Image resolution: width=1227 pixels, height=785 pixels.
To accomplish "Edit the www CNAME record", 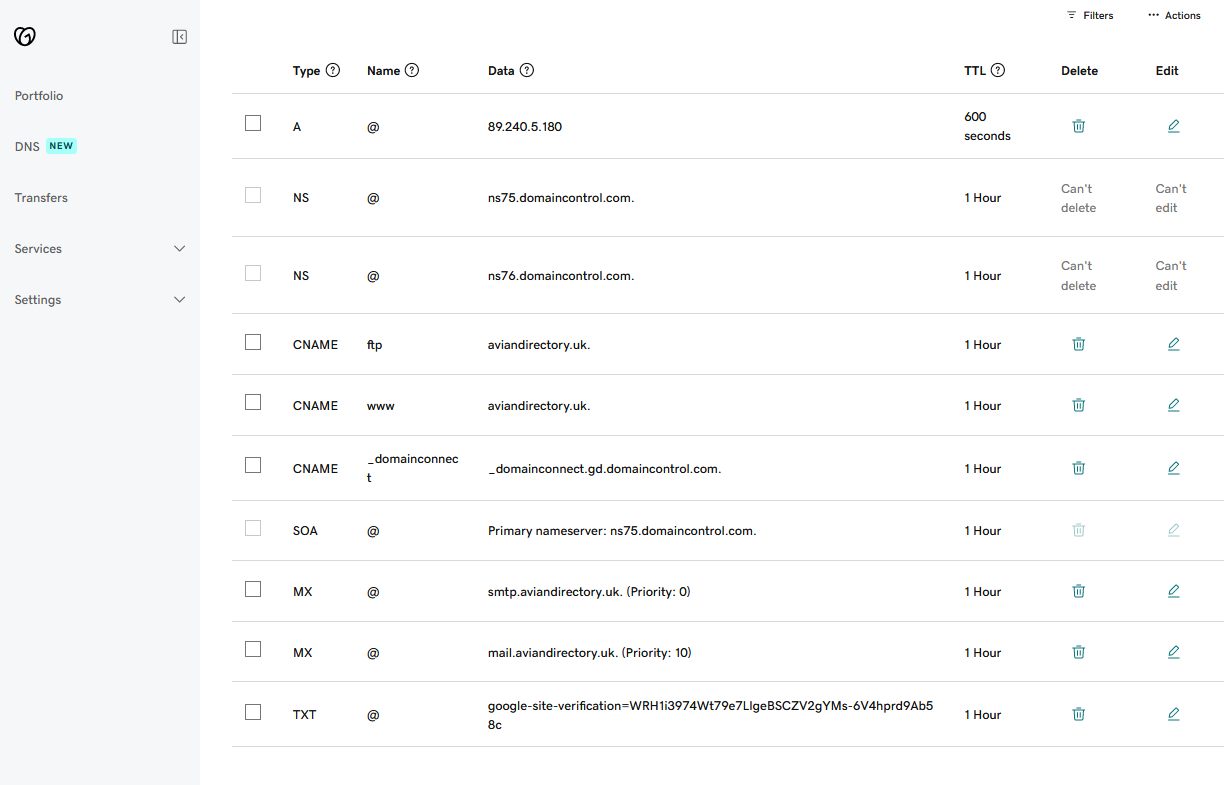I will pos(1173,405).
